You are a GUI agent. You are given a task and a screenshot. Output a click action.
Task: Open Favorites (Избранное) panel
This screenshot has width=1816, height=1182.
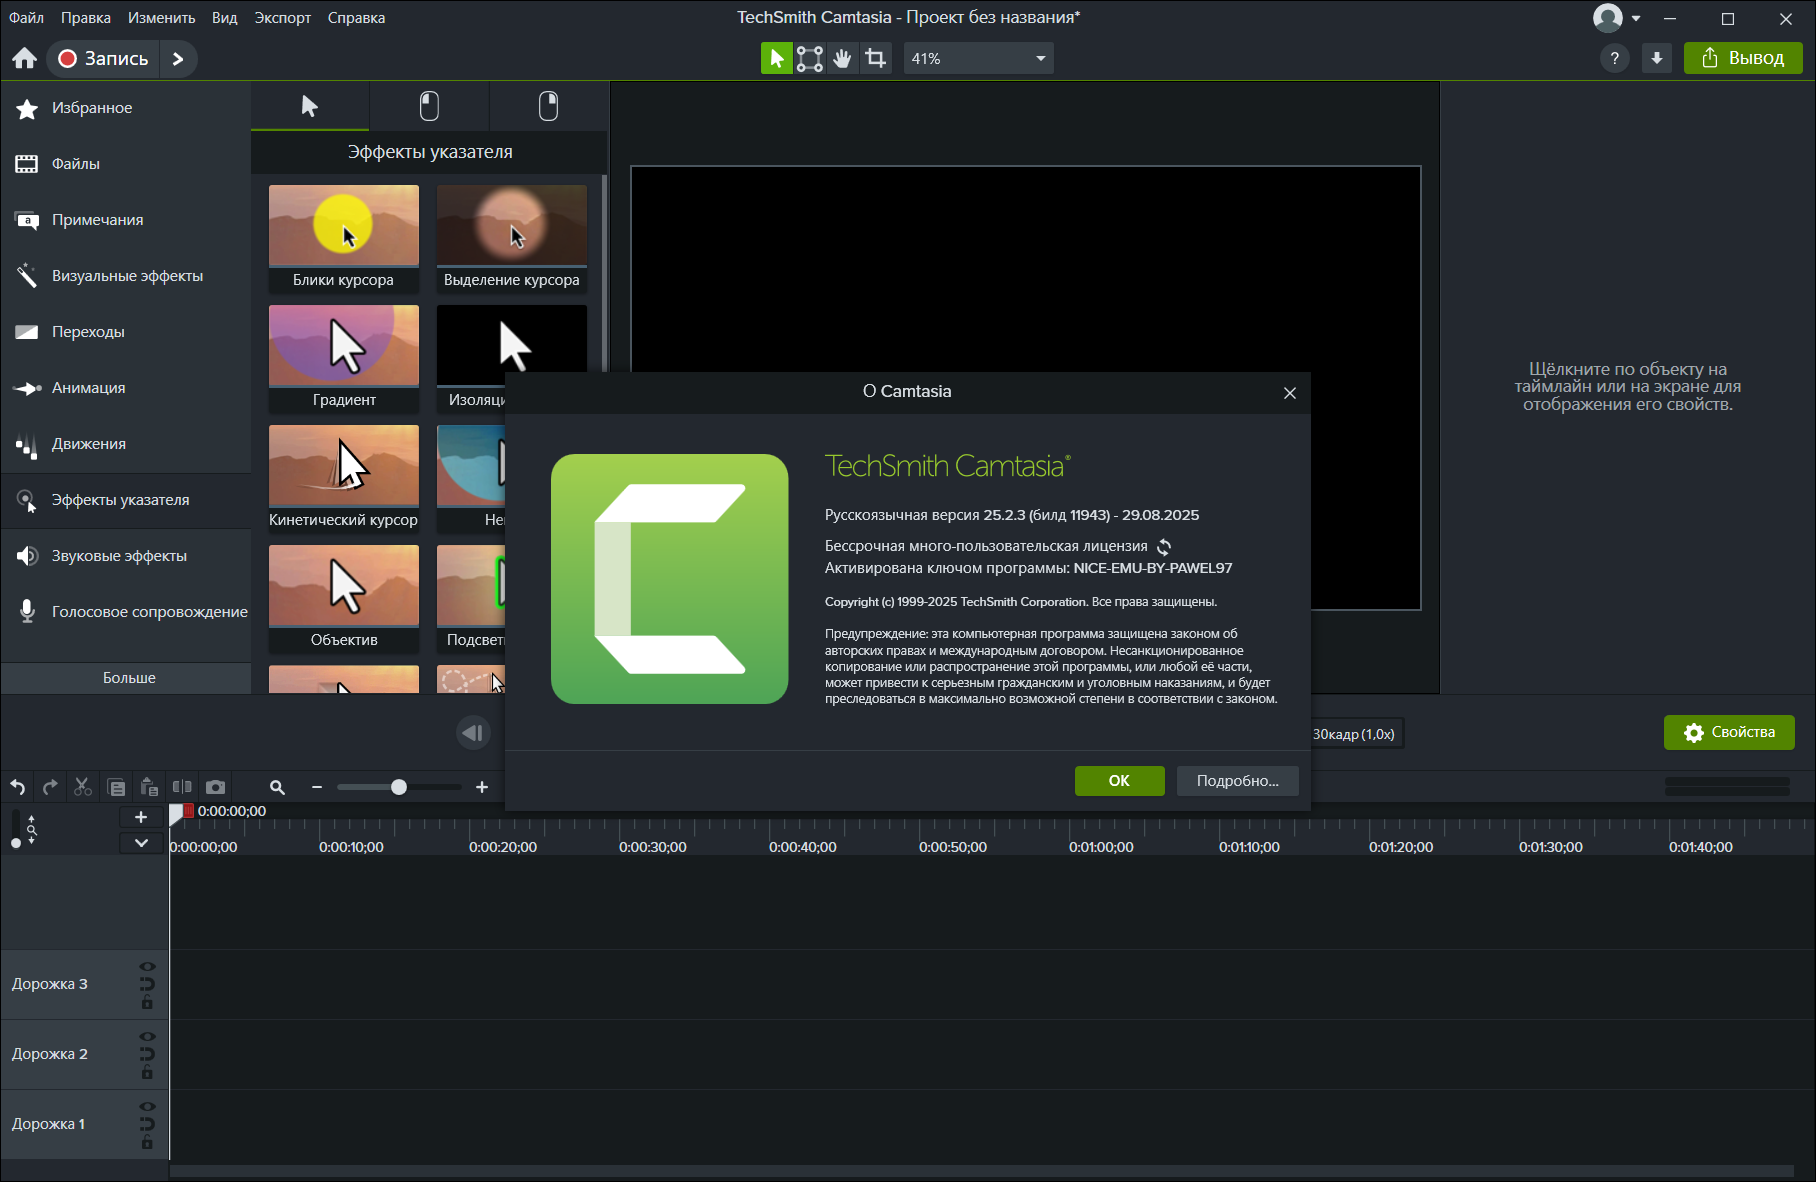[x=125, y=108]
